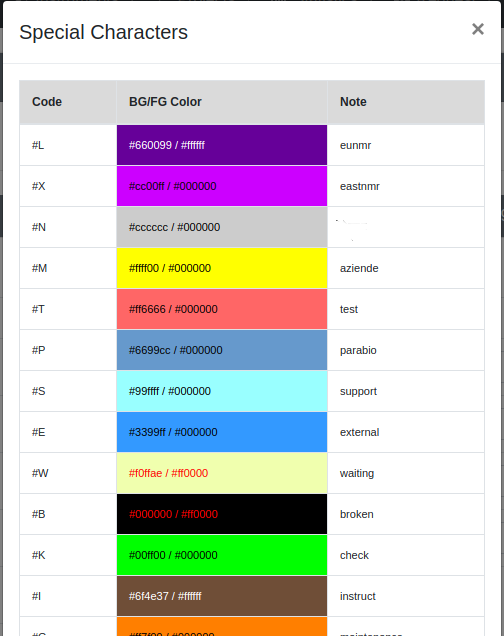Click the blue #3399ff external swatch
The width and height of the screenshot is (504, 636).
click(x=222, y=432)
